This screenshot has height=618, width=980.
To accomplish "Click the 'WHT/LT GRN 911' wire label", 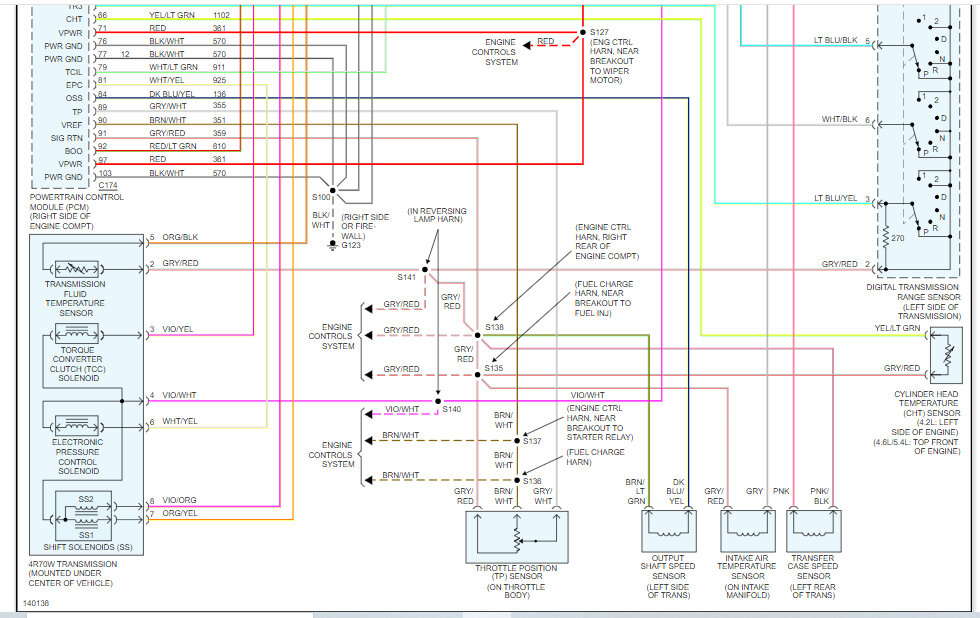I will pos(188,67).
